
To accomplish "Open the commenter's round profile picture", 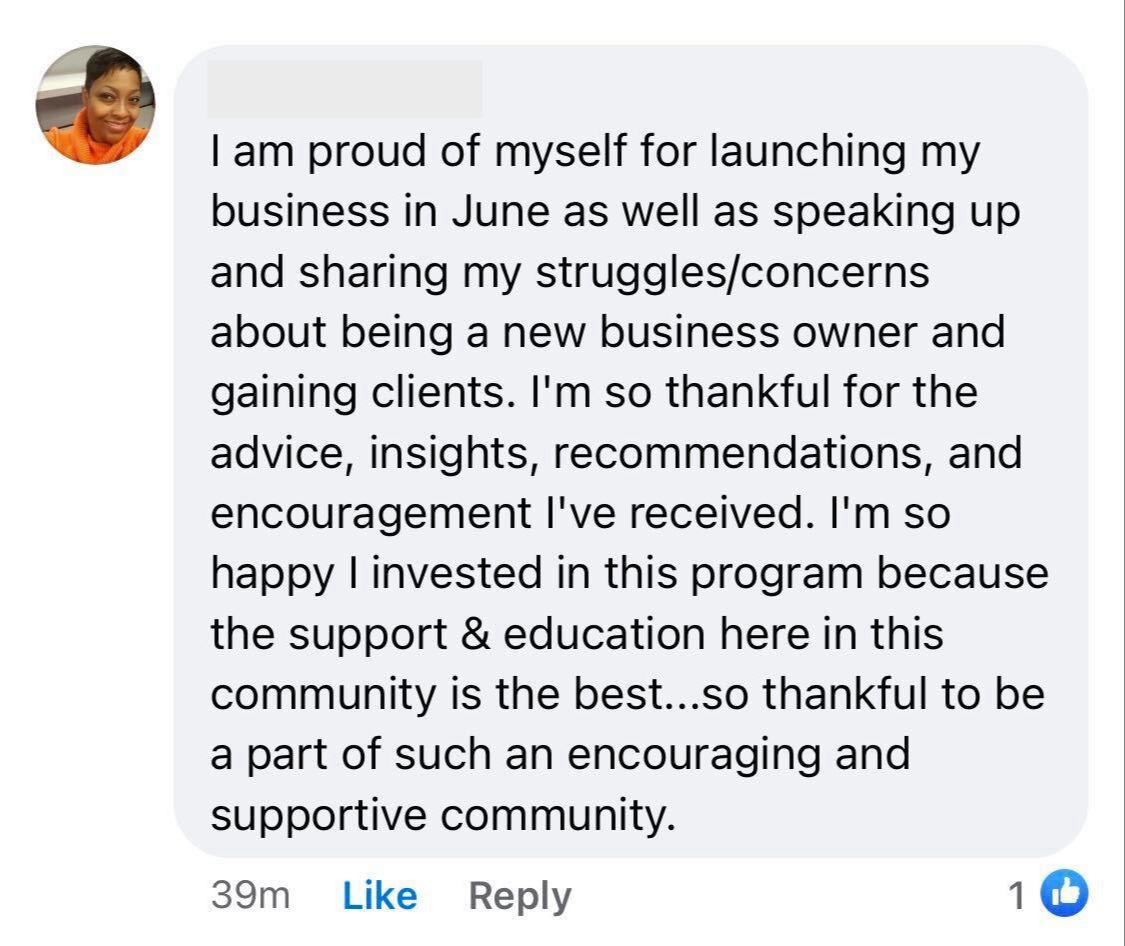I will [96, 104].
